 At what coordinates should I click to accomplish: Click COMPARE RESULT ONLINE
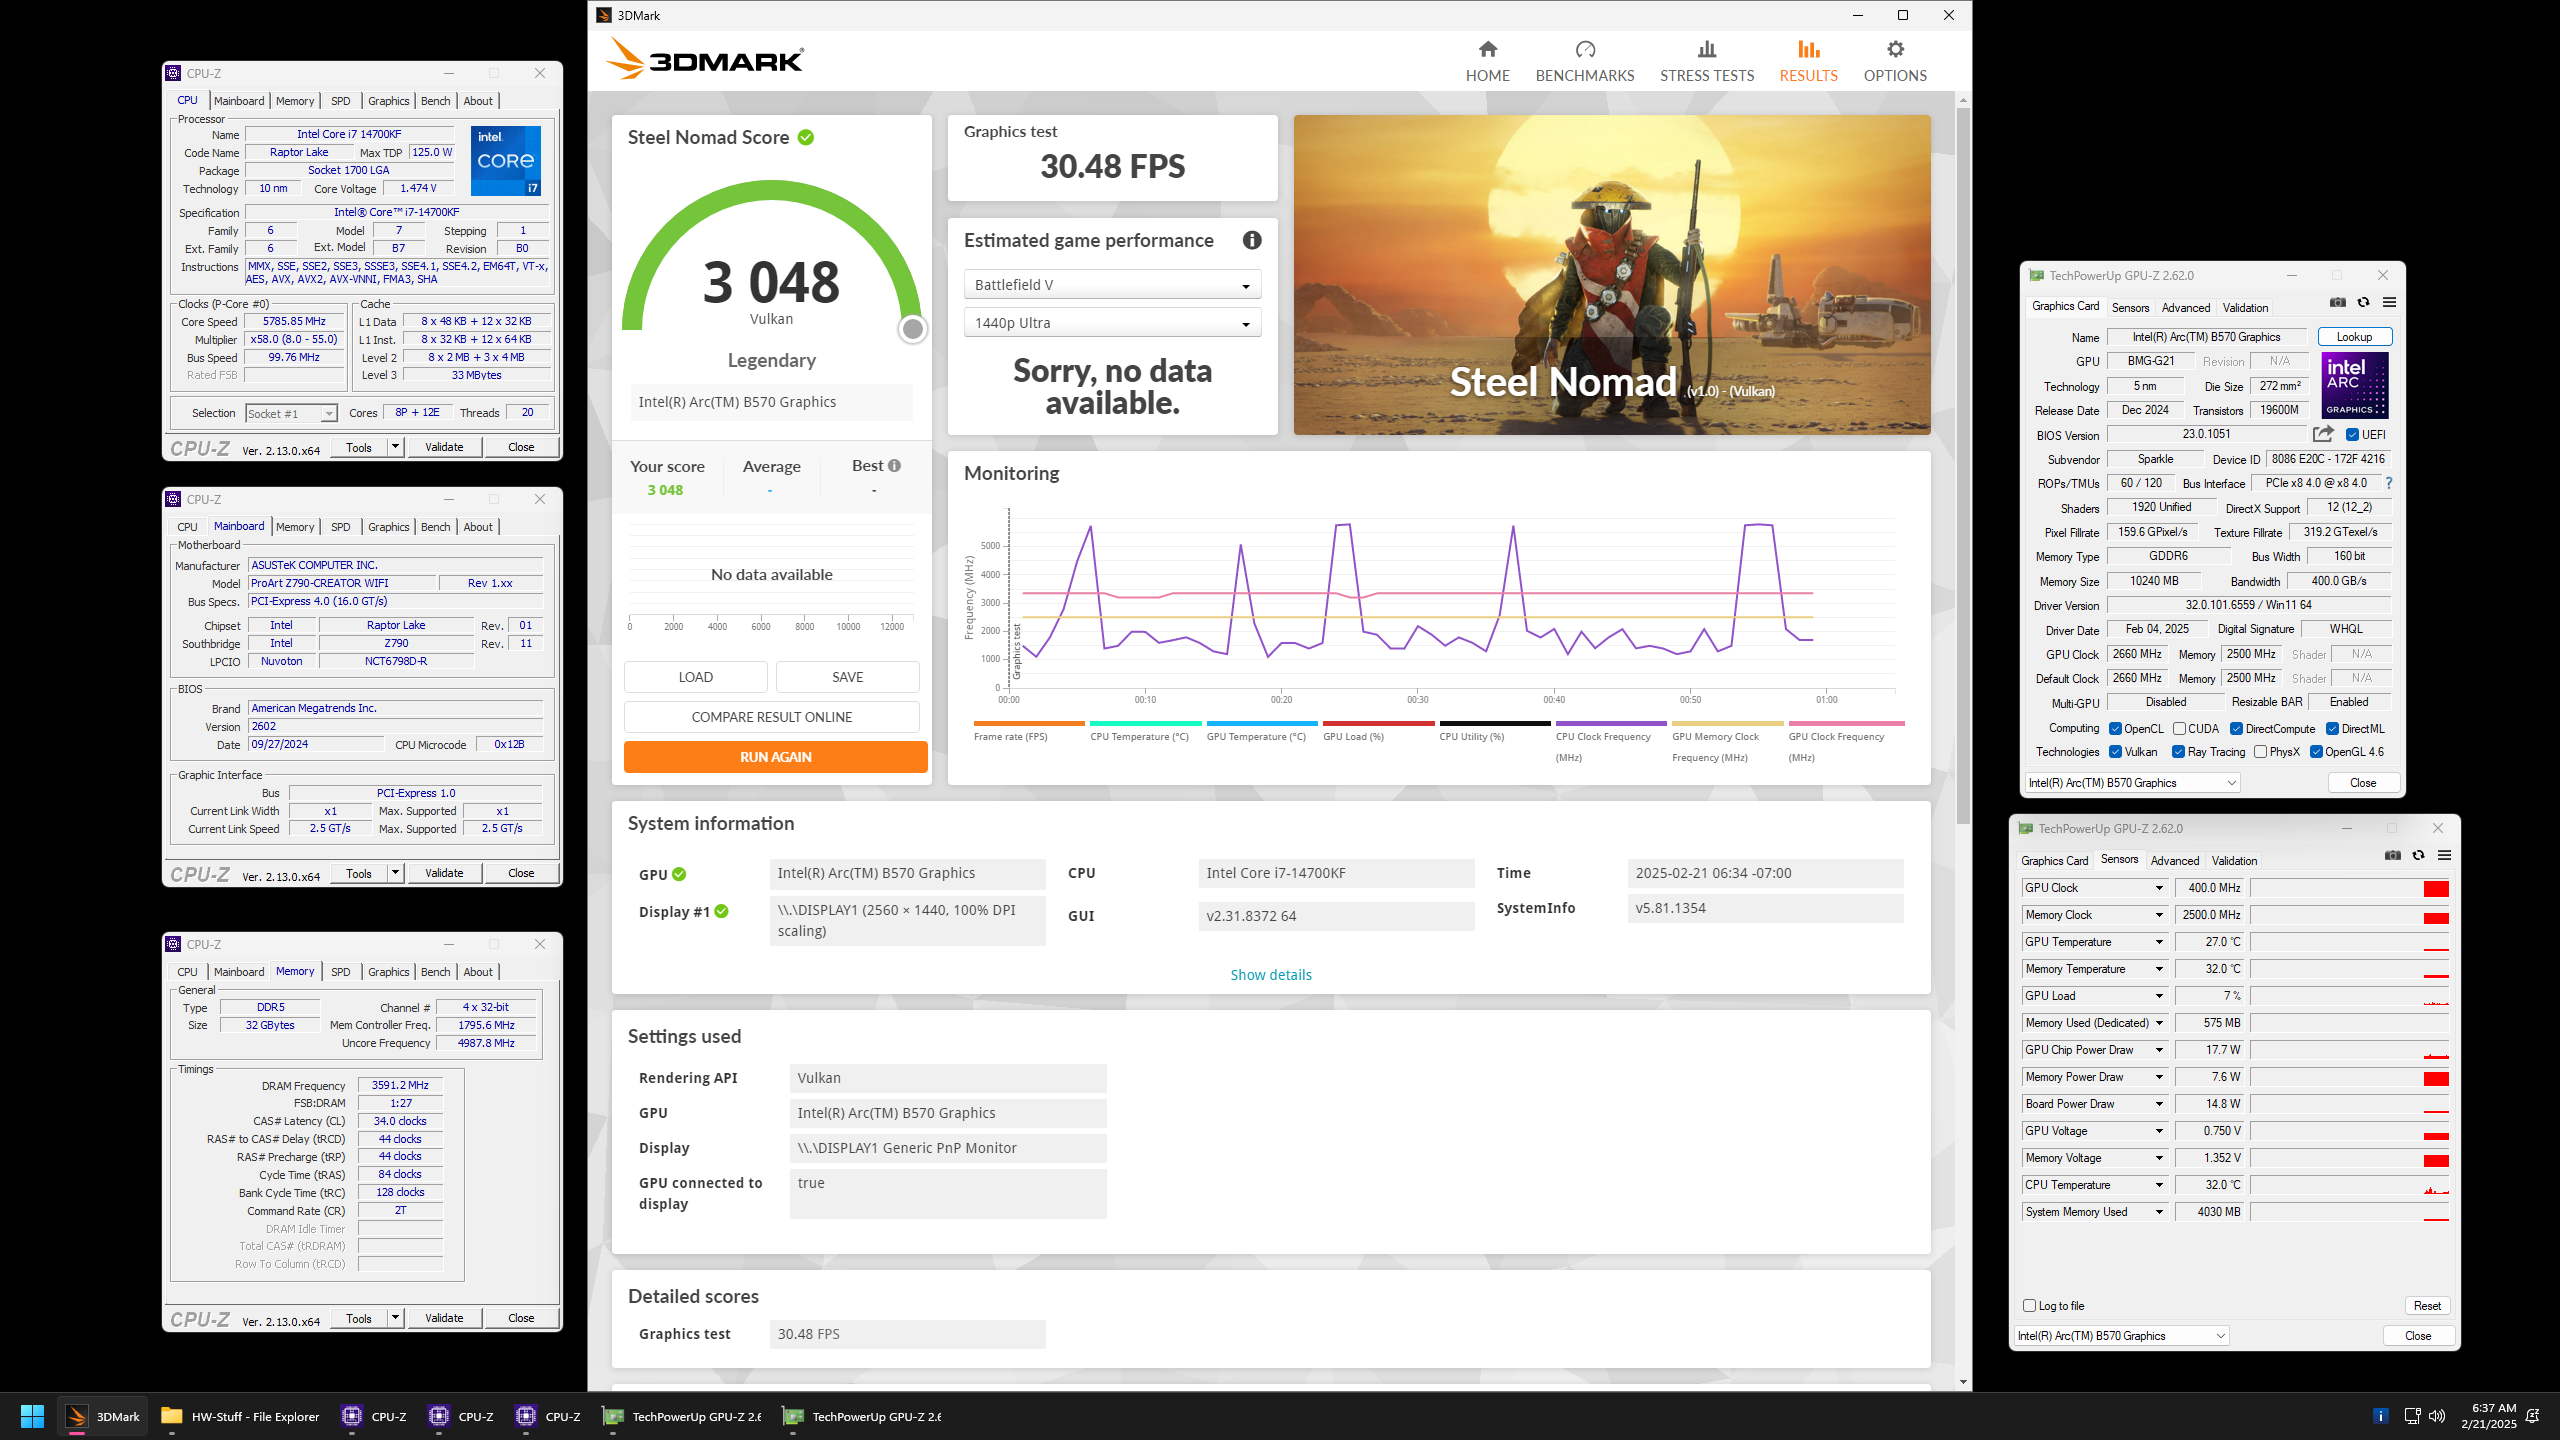point(771,717)
